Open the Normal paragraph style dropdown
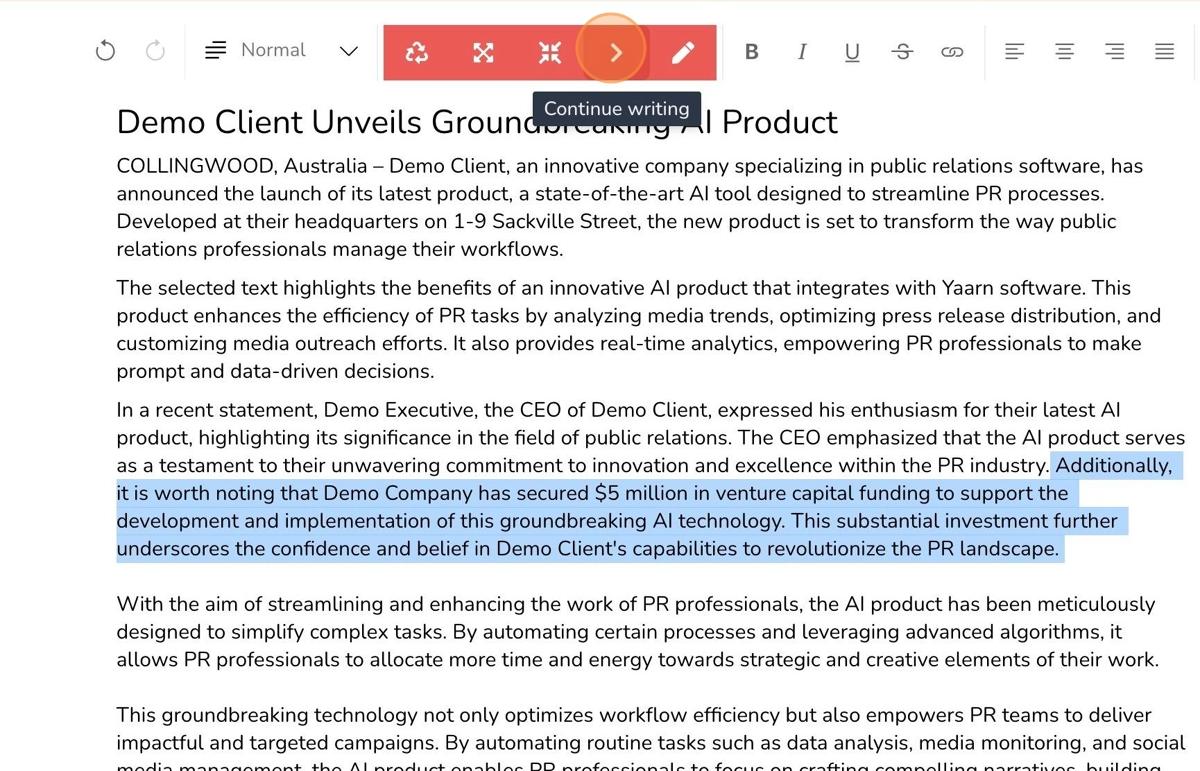The height and width of the screenshot is (771, 1200). 273,51
